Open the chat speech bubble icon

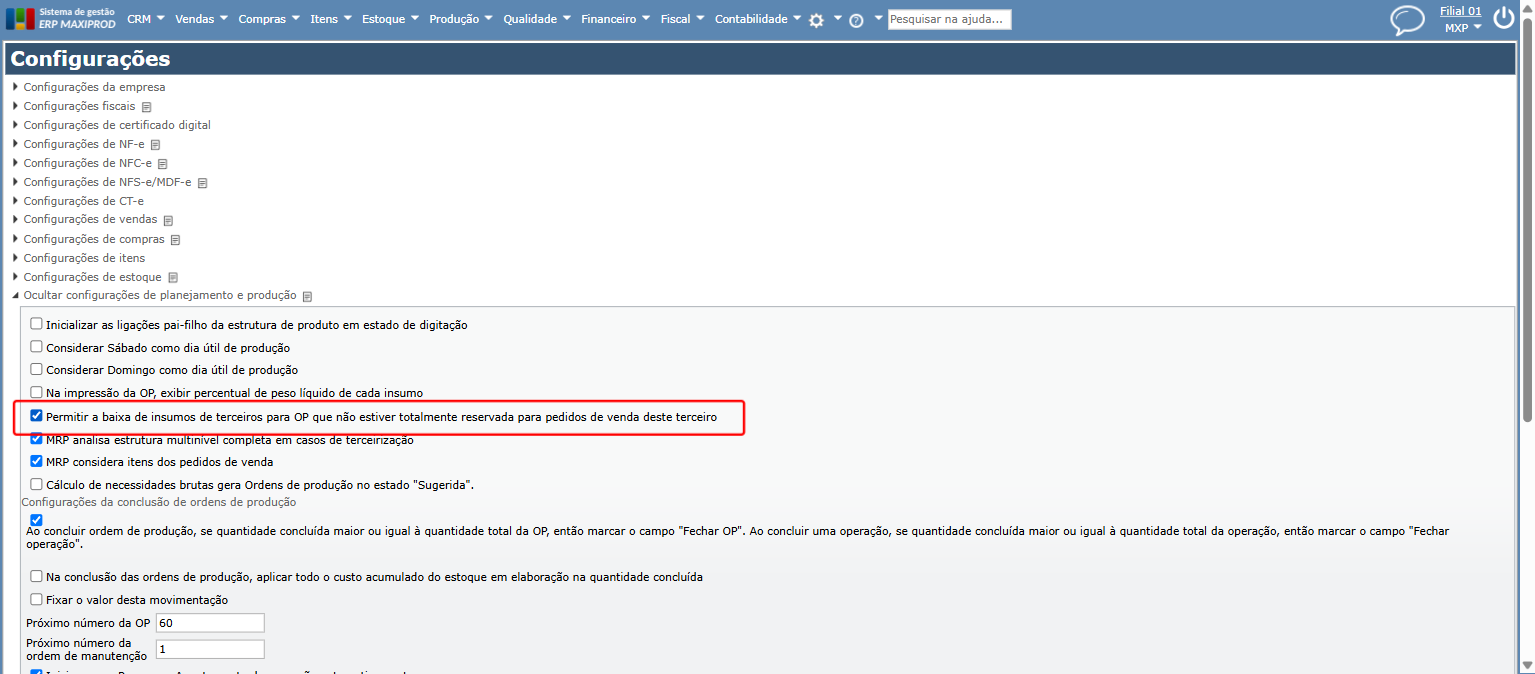pos(1407,20)
